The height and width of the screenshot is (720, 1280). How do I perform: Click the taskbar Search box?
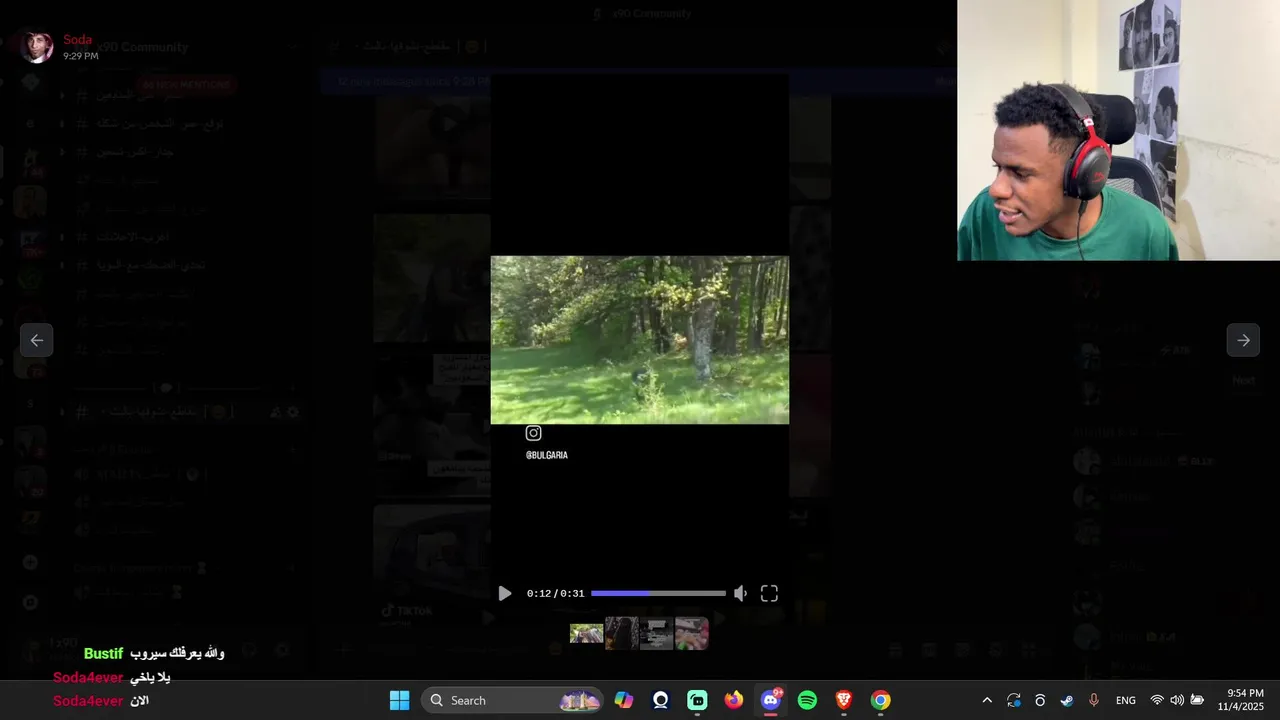[x=512, y=700]
